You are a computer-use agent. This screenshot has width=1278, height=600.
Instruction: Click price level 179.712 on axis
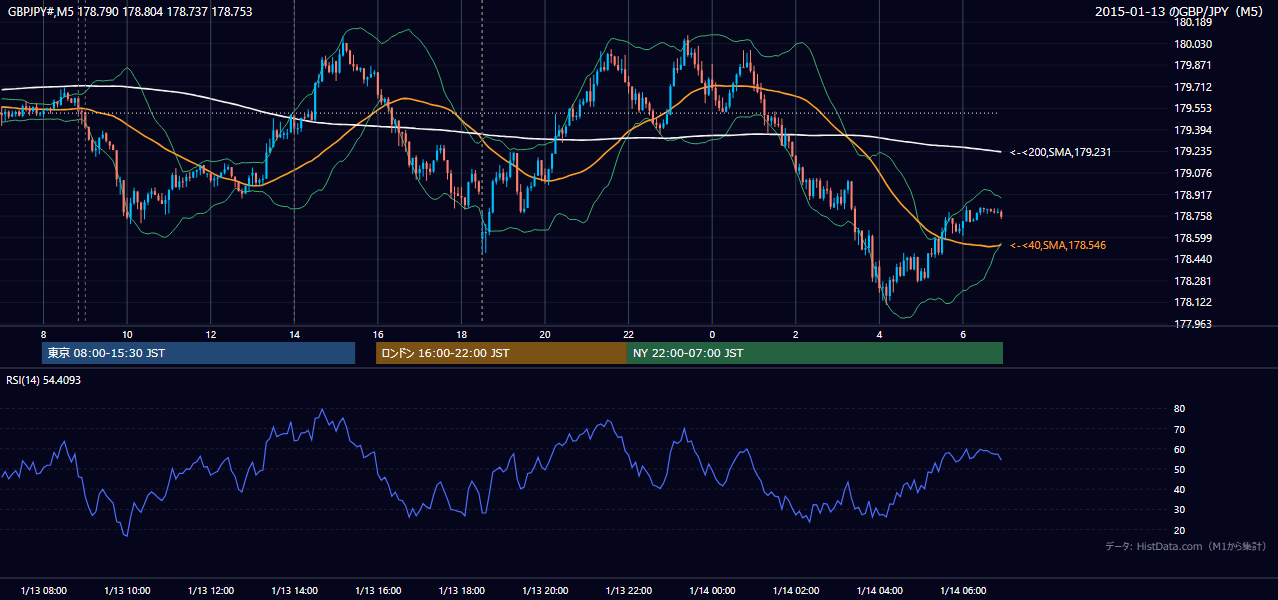1193,87
